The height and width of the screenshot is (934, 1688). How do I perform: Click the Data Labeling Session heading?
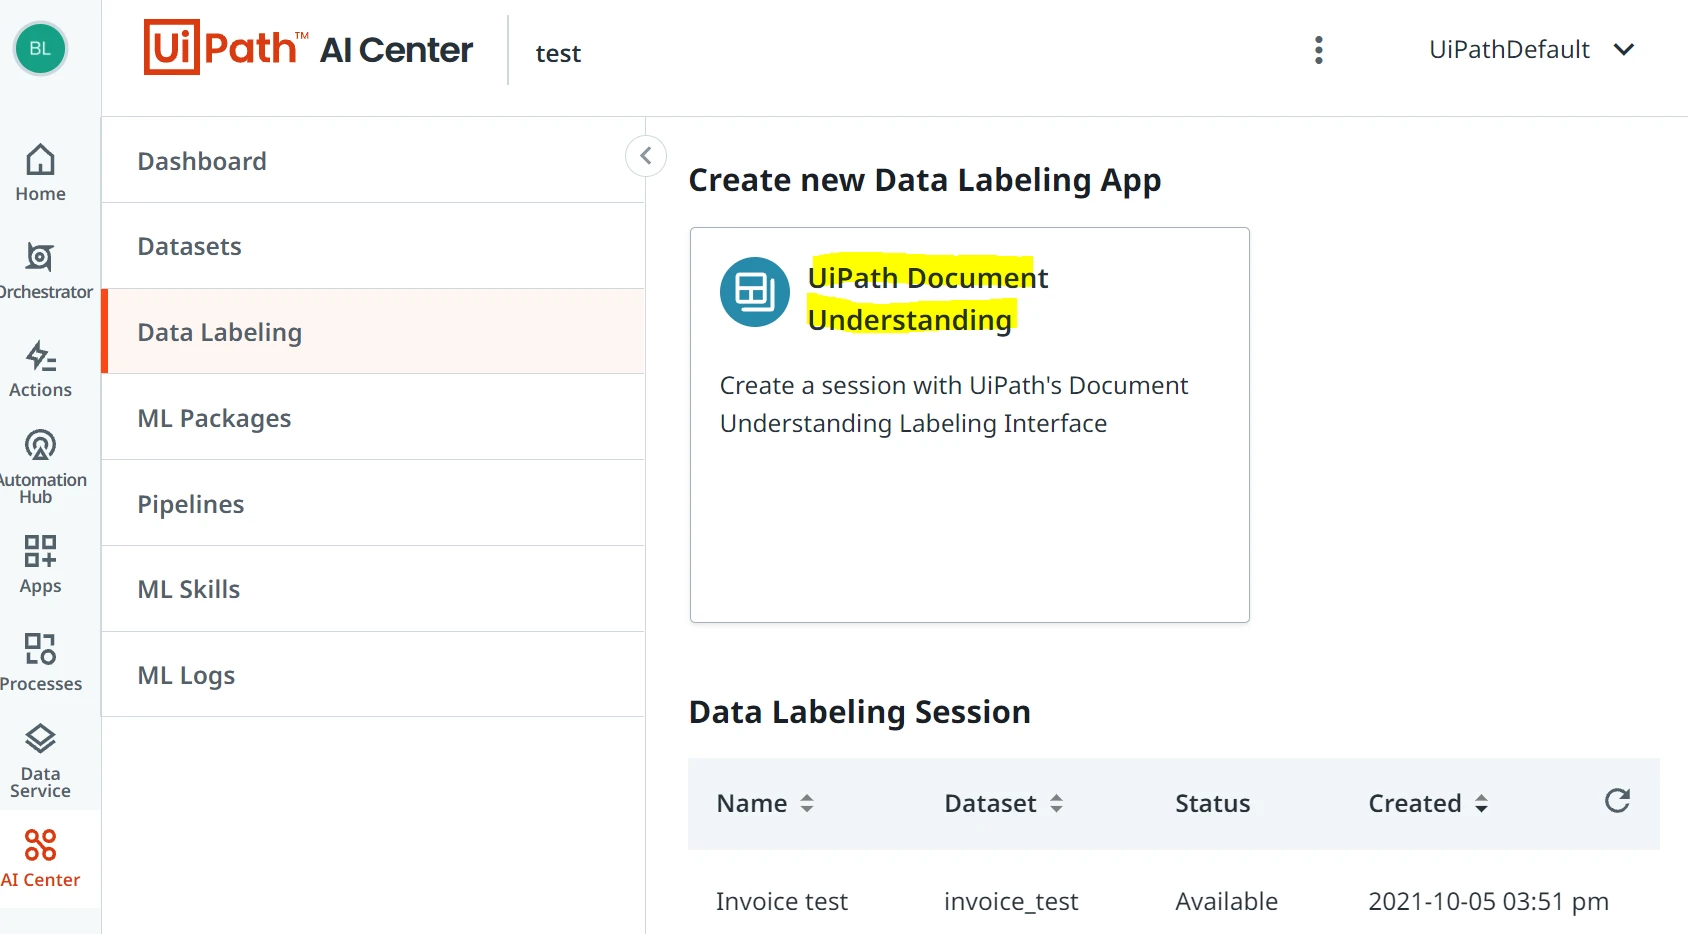coord(860,712)
